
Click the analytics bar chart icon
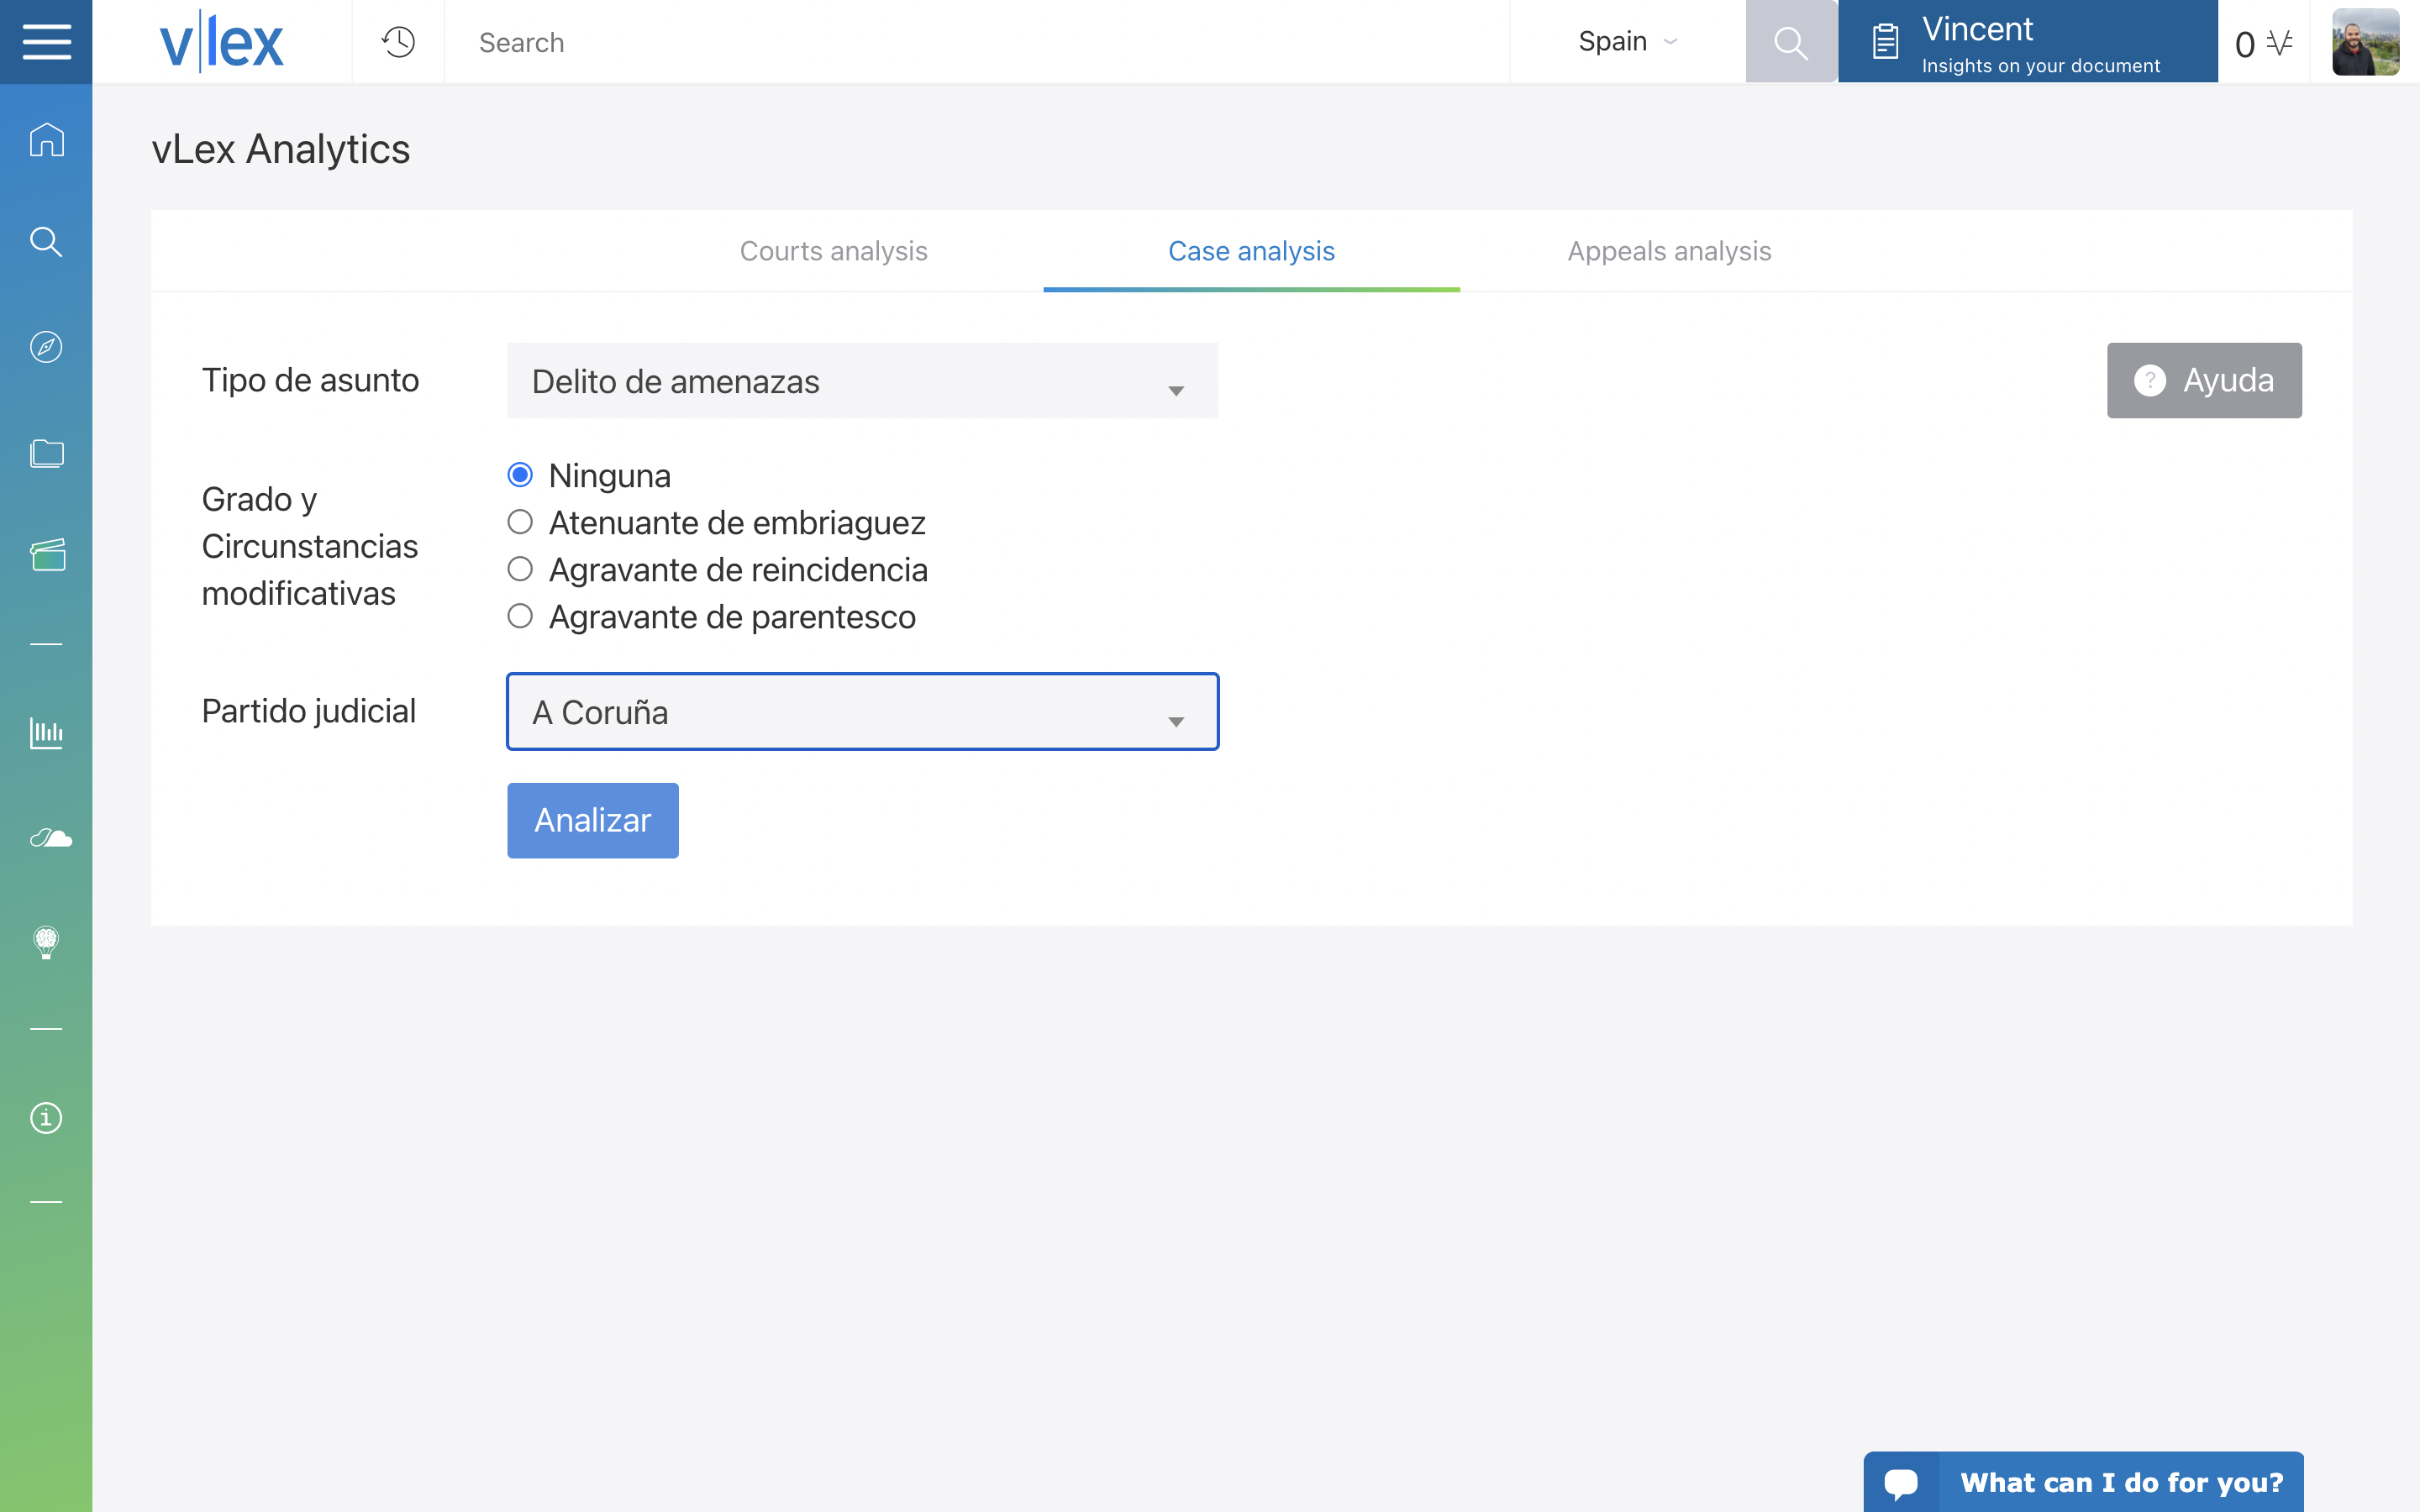pyautogui.click(x=46, y=733)
